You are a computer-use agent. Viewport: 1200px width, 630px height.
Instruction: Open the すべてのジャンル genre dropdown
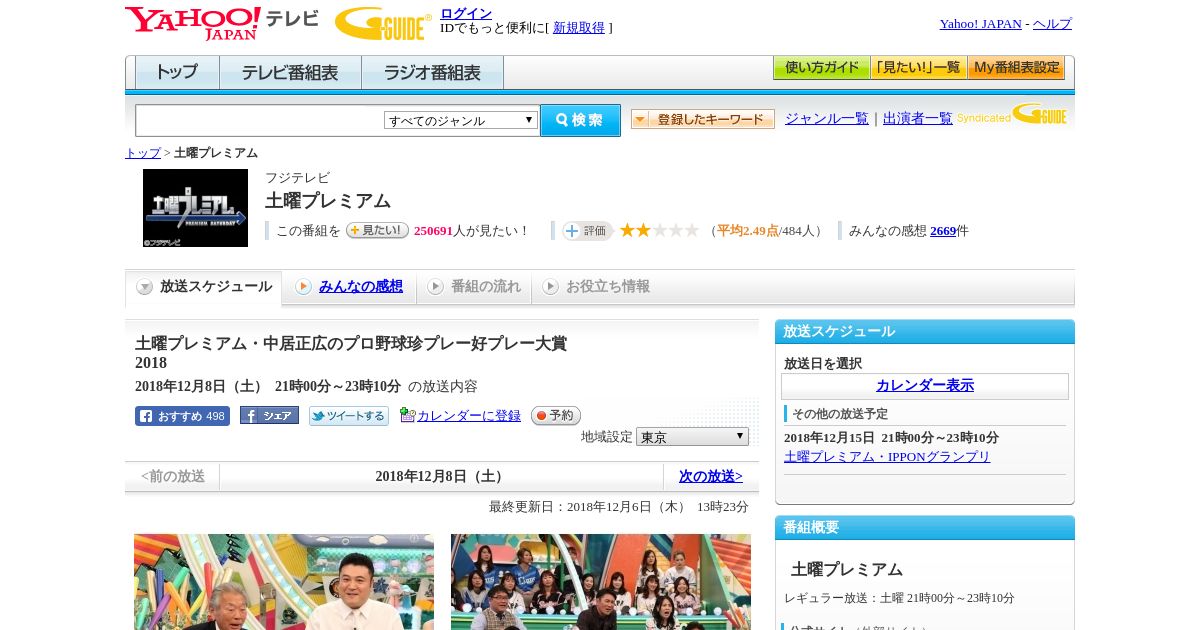[461, 120]
